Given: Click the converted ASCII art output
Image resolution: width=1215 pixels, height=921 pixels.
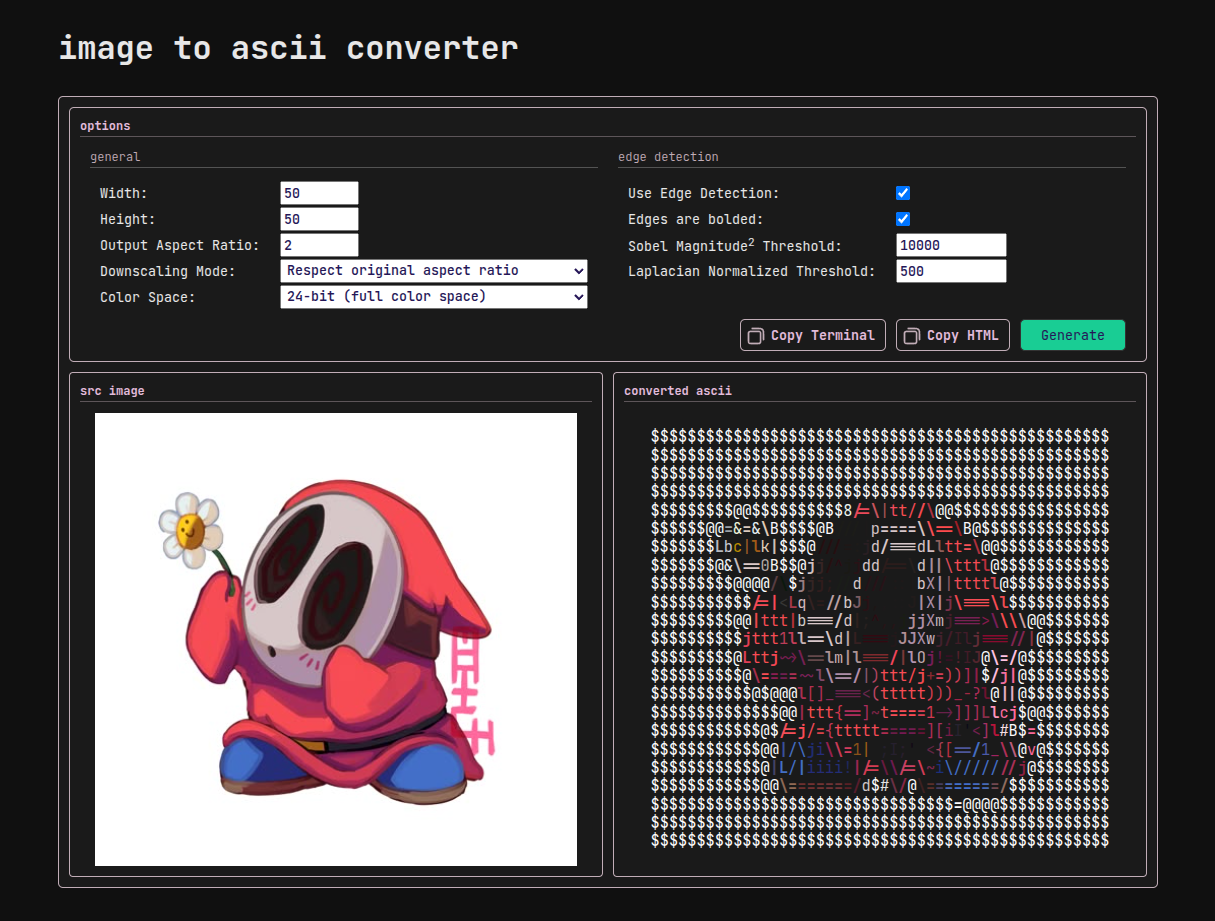Looking at the screenshot, I should click(x=879, y=639).
